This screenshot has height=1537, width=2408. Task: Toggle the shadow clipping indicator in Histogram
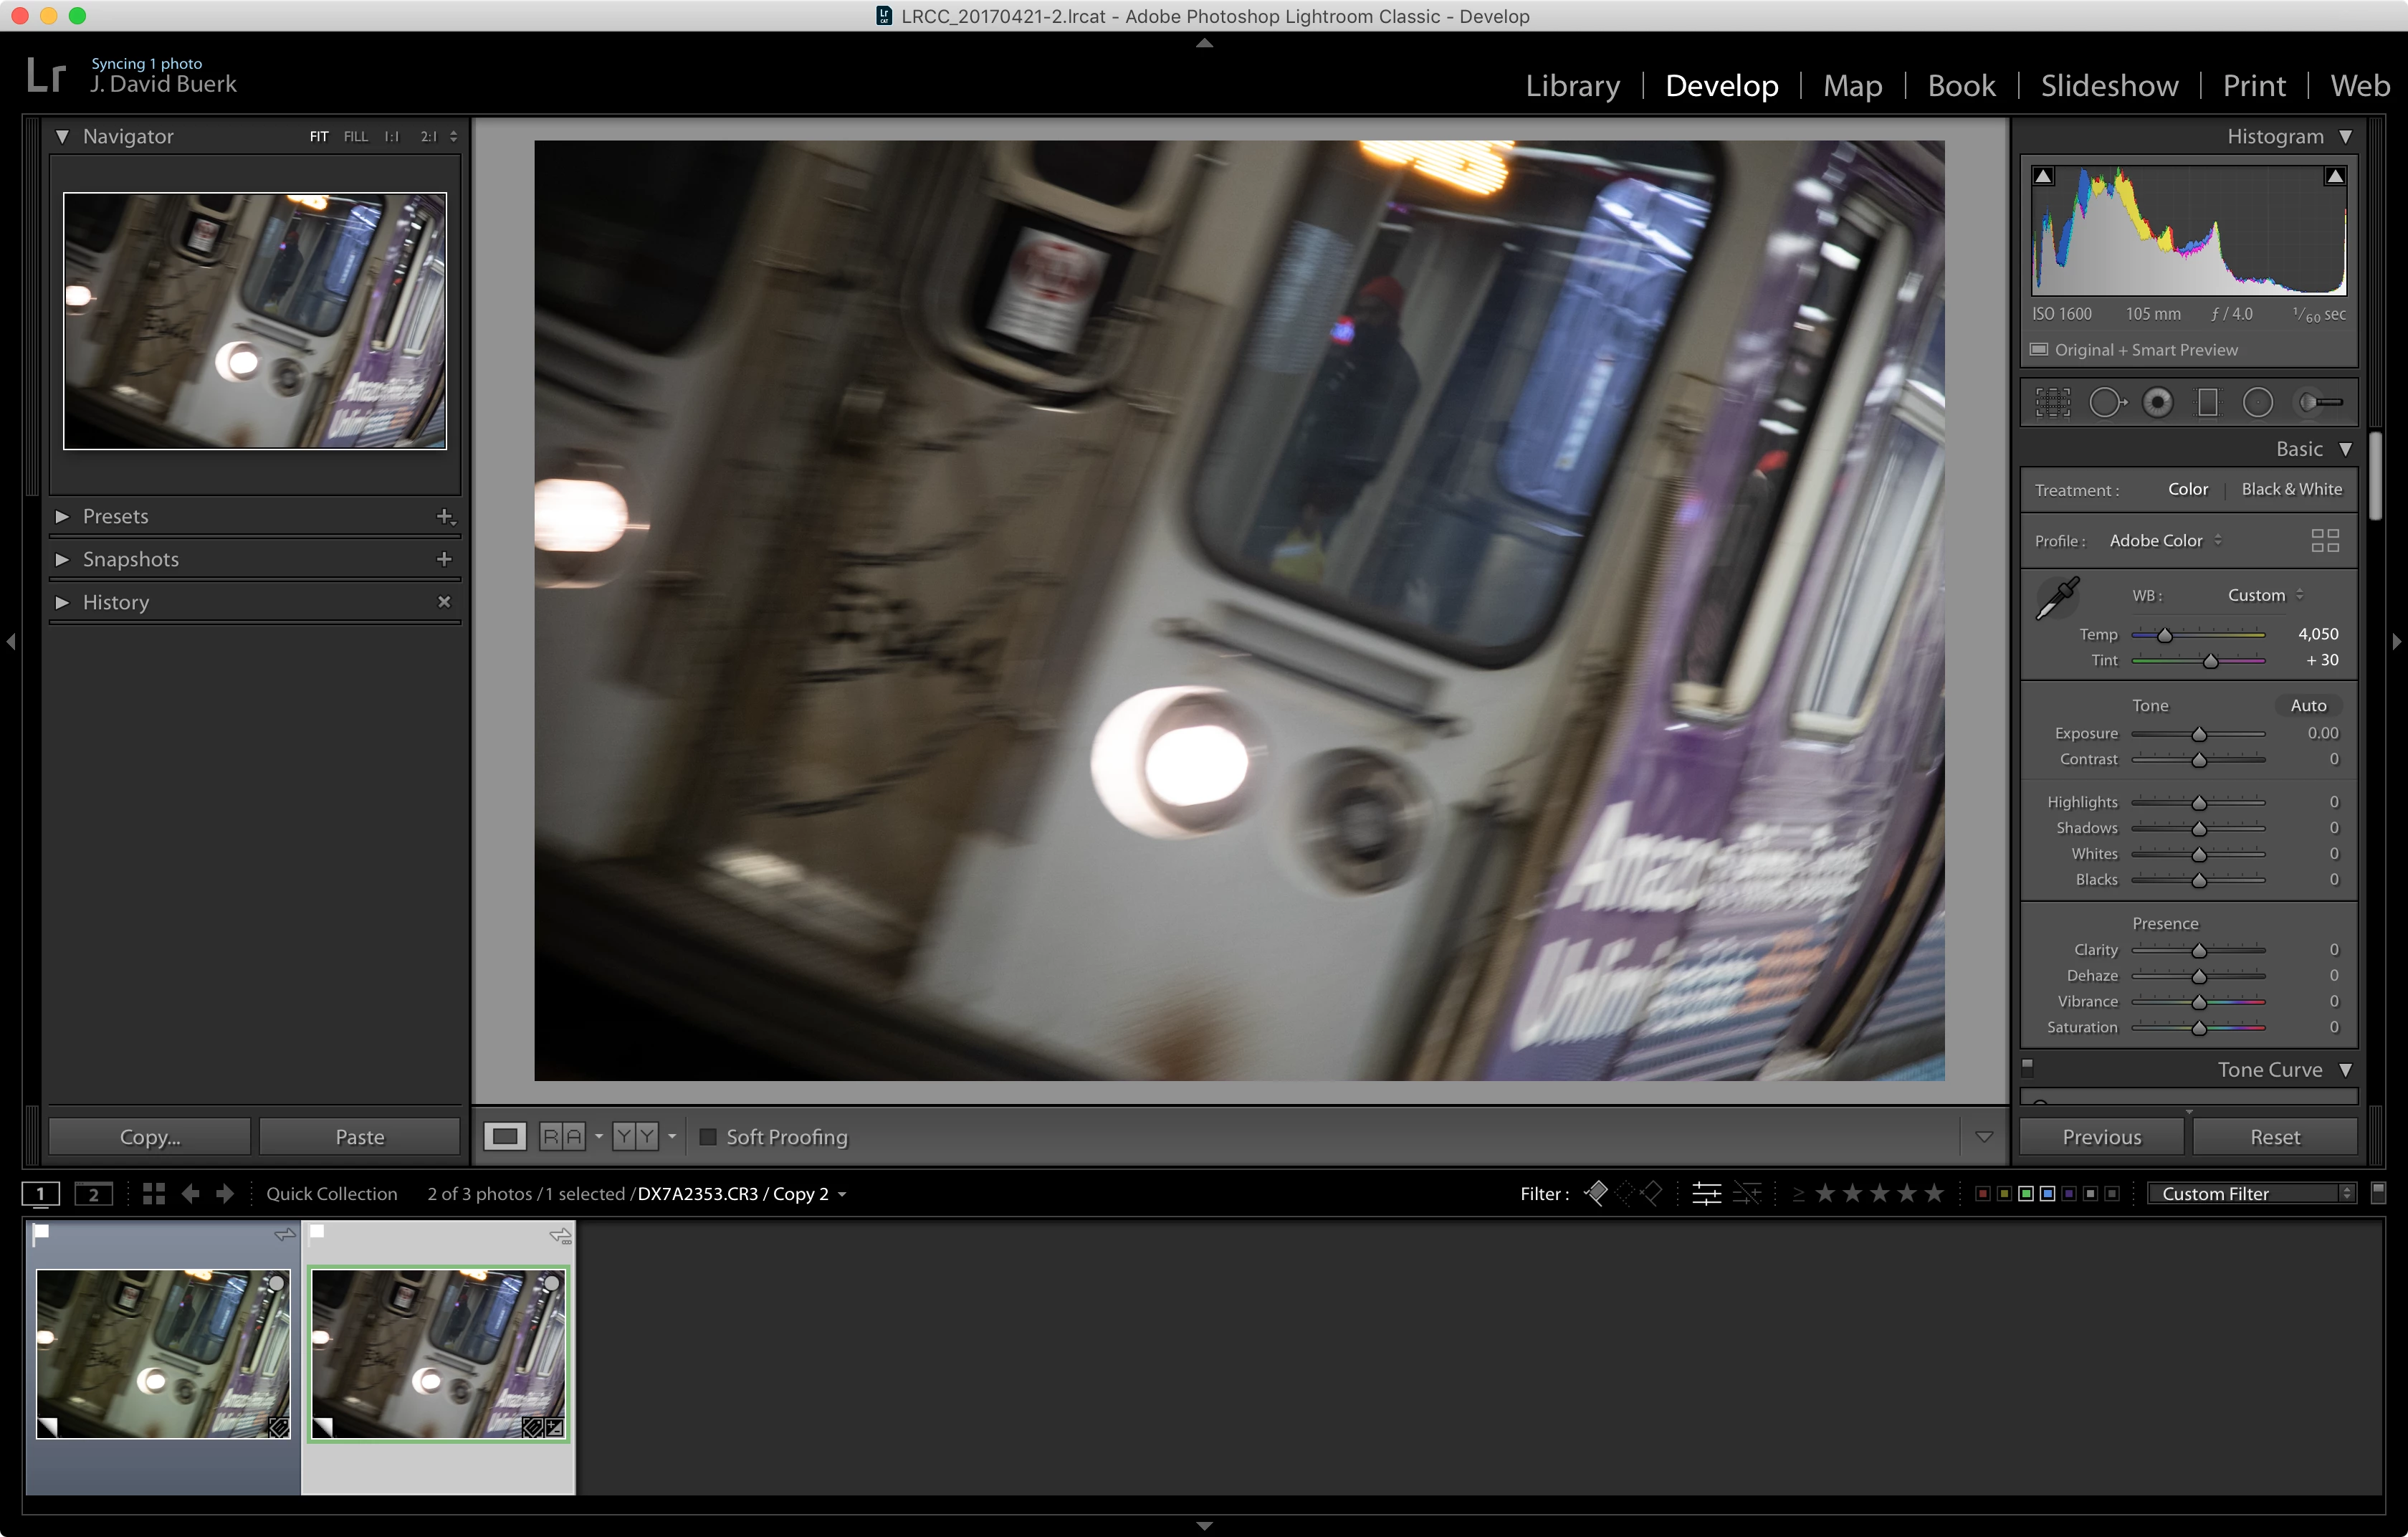coord(2044,177)
